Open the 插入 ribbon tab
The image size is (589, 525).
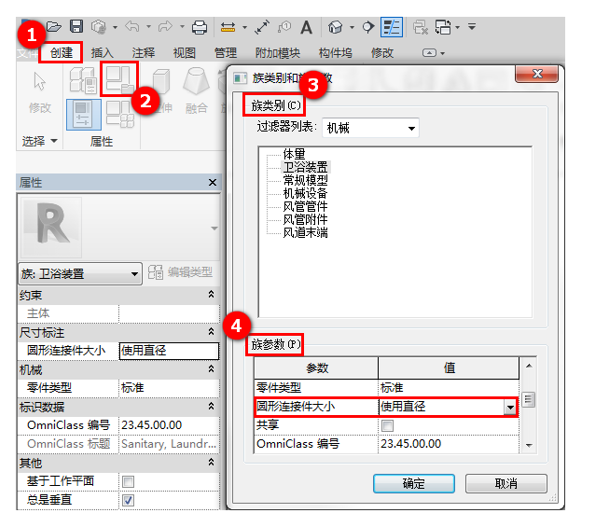[102, 53]
